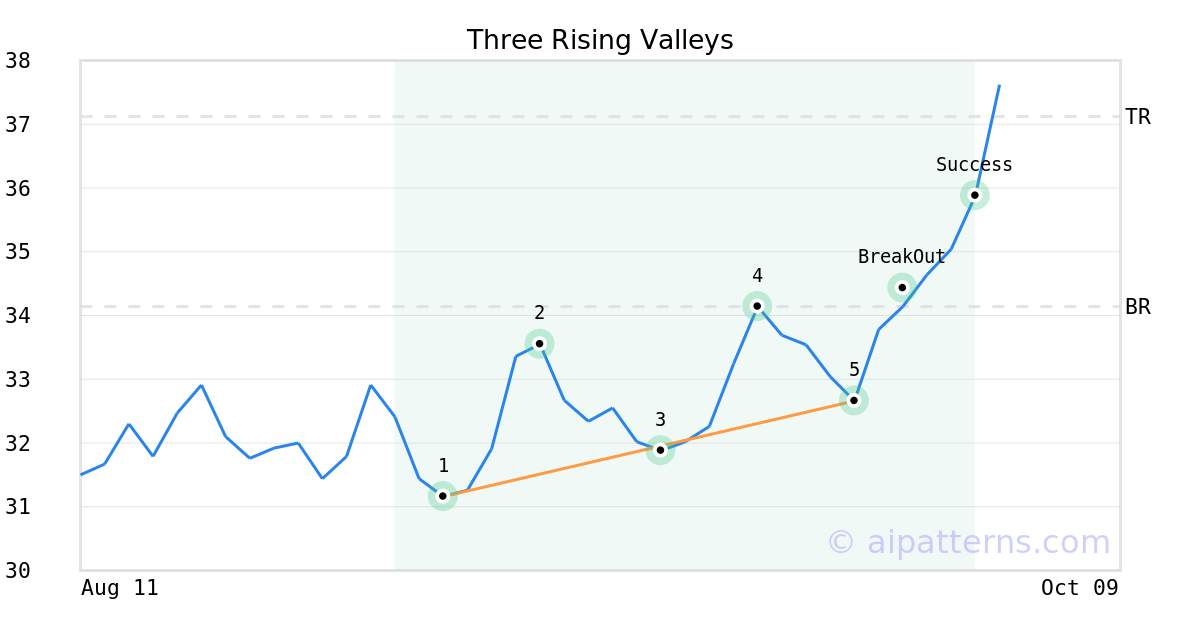This screenshot has height=630, width=1200.
Task: Click the valley marker numbered 5
Action: click(854, 401)
